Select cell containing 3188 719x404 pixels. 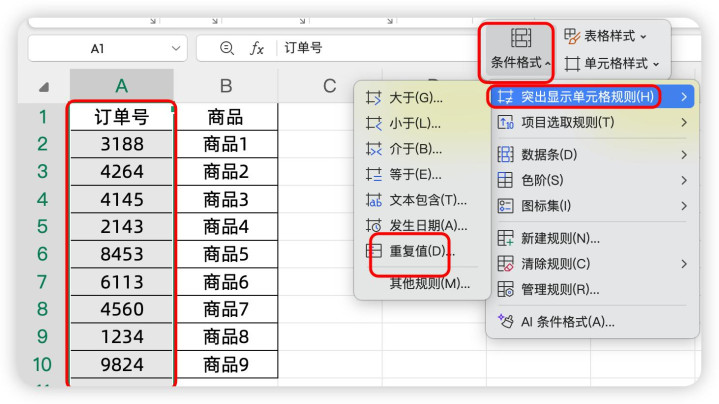[122, 144]
